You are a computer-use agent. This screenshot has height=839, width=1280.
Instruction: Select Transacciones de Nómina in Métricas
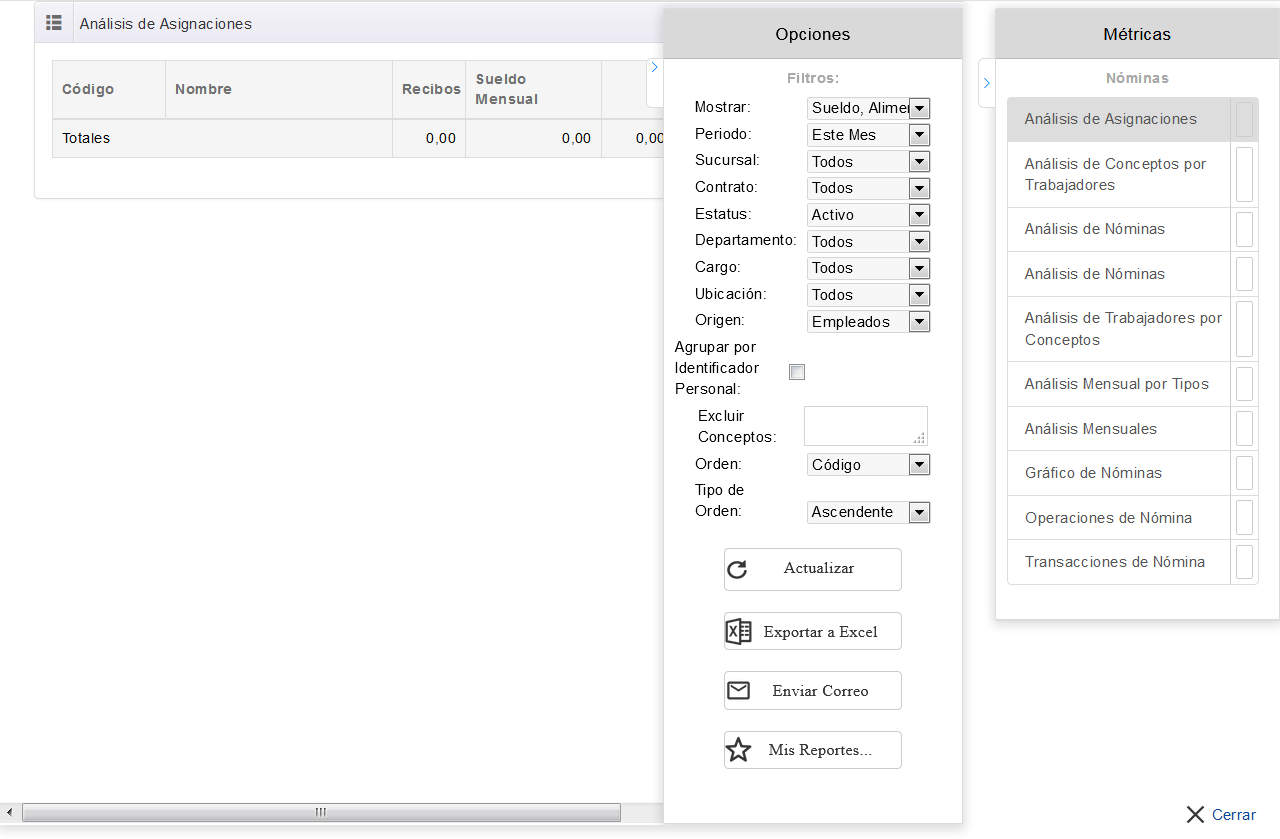(x=1114, y=562)
